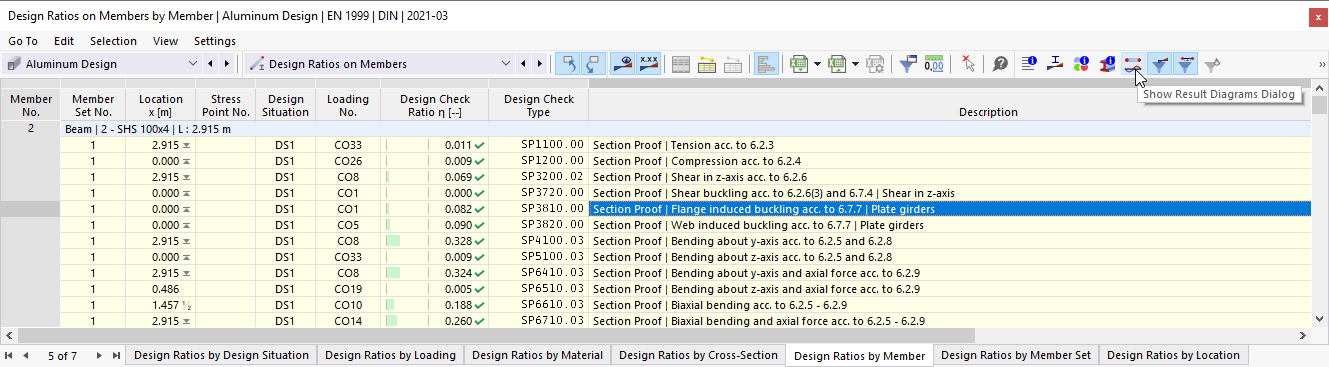The width and height of the screenshot is (1329, 367).
Task: Toggle the x.xx values display icon
Action: (649, 64)
